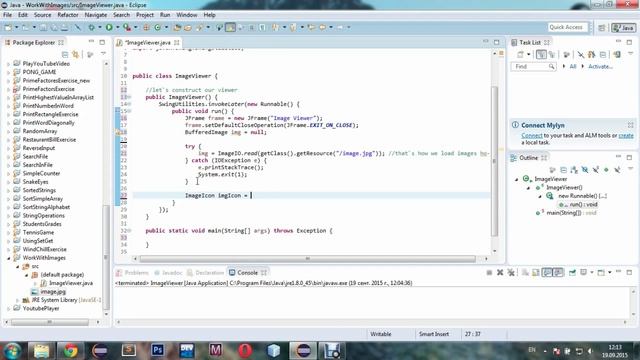
Task: Run the program with the green Run button
Action: (109, 27)
